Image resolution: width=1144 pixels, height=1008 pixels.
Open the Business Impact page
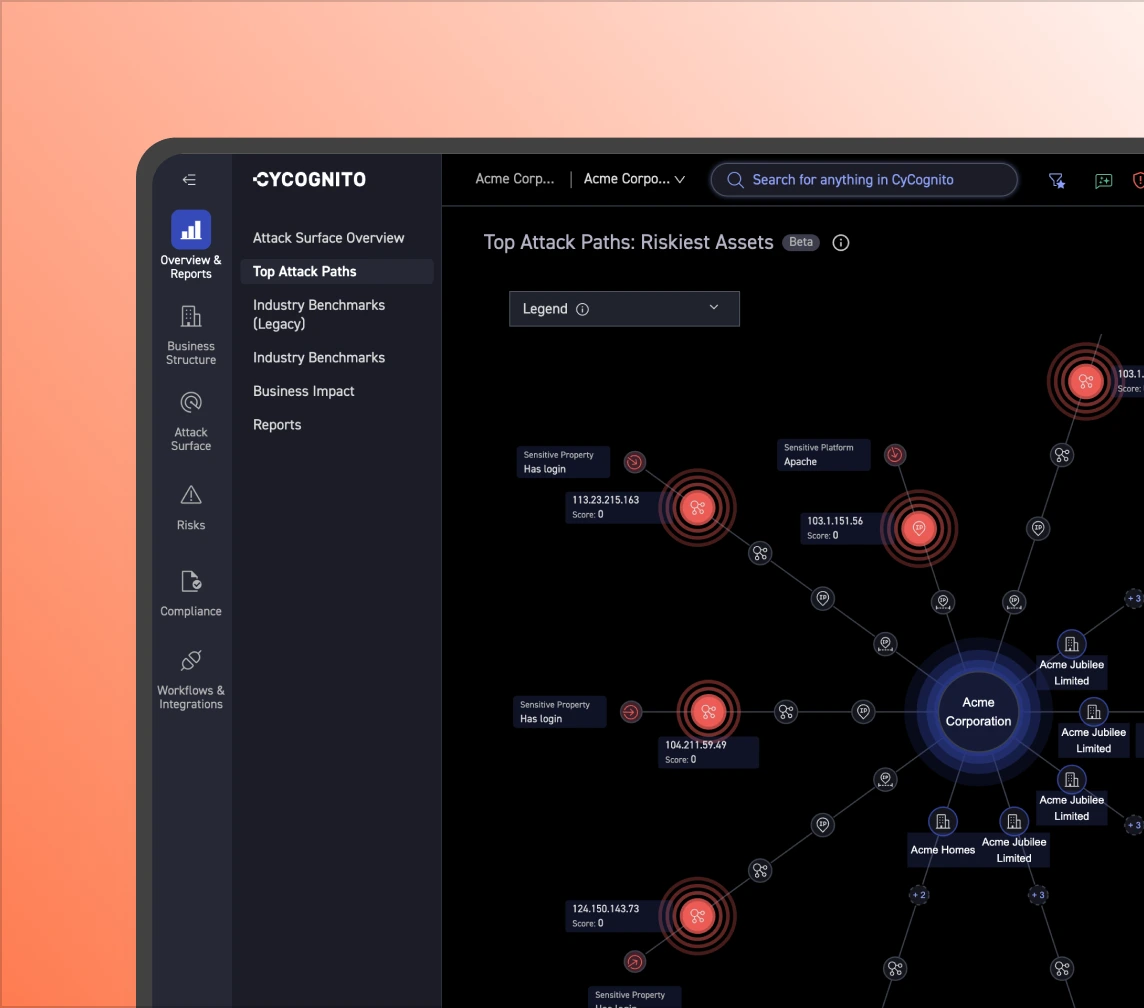[304, 391]
